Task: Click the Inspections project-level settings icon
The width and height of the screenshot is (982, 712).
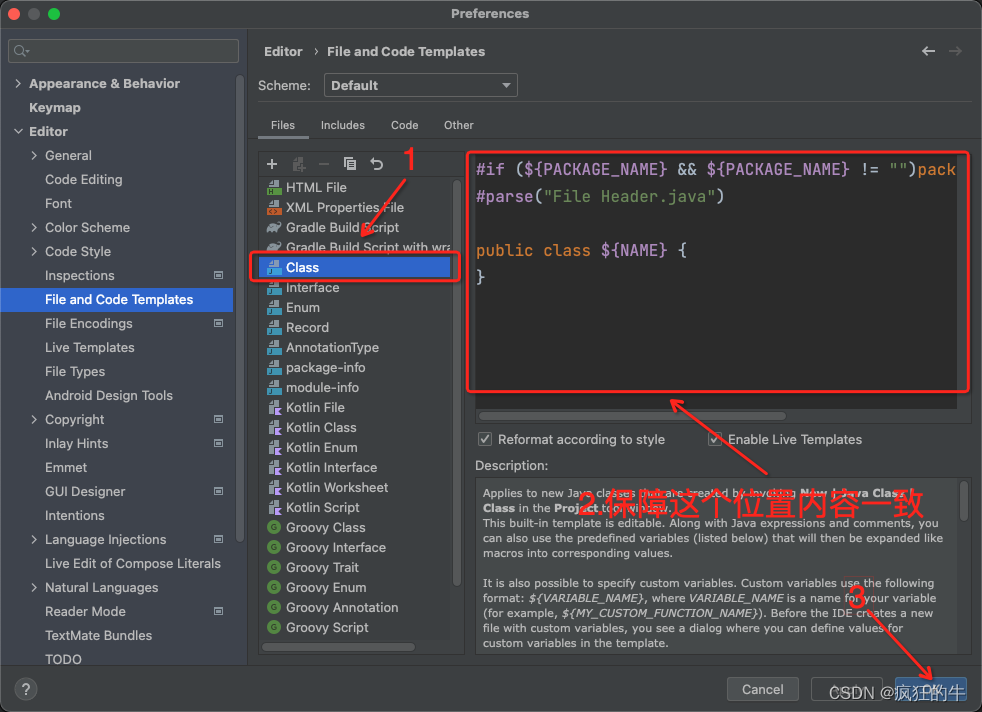Action: coord(219,275)
